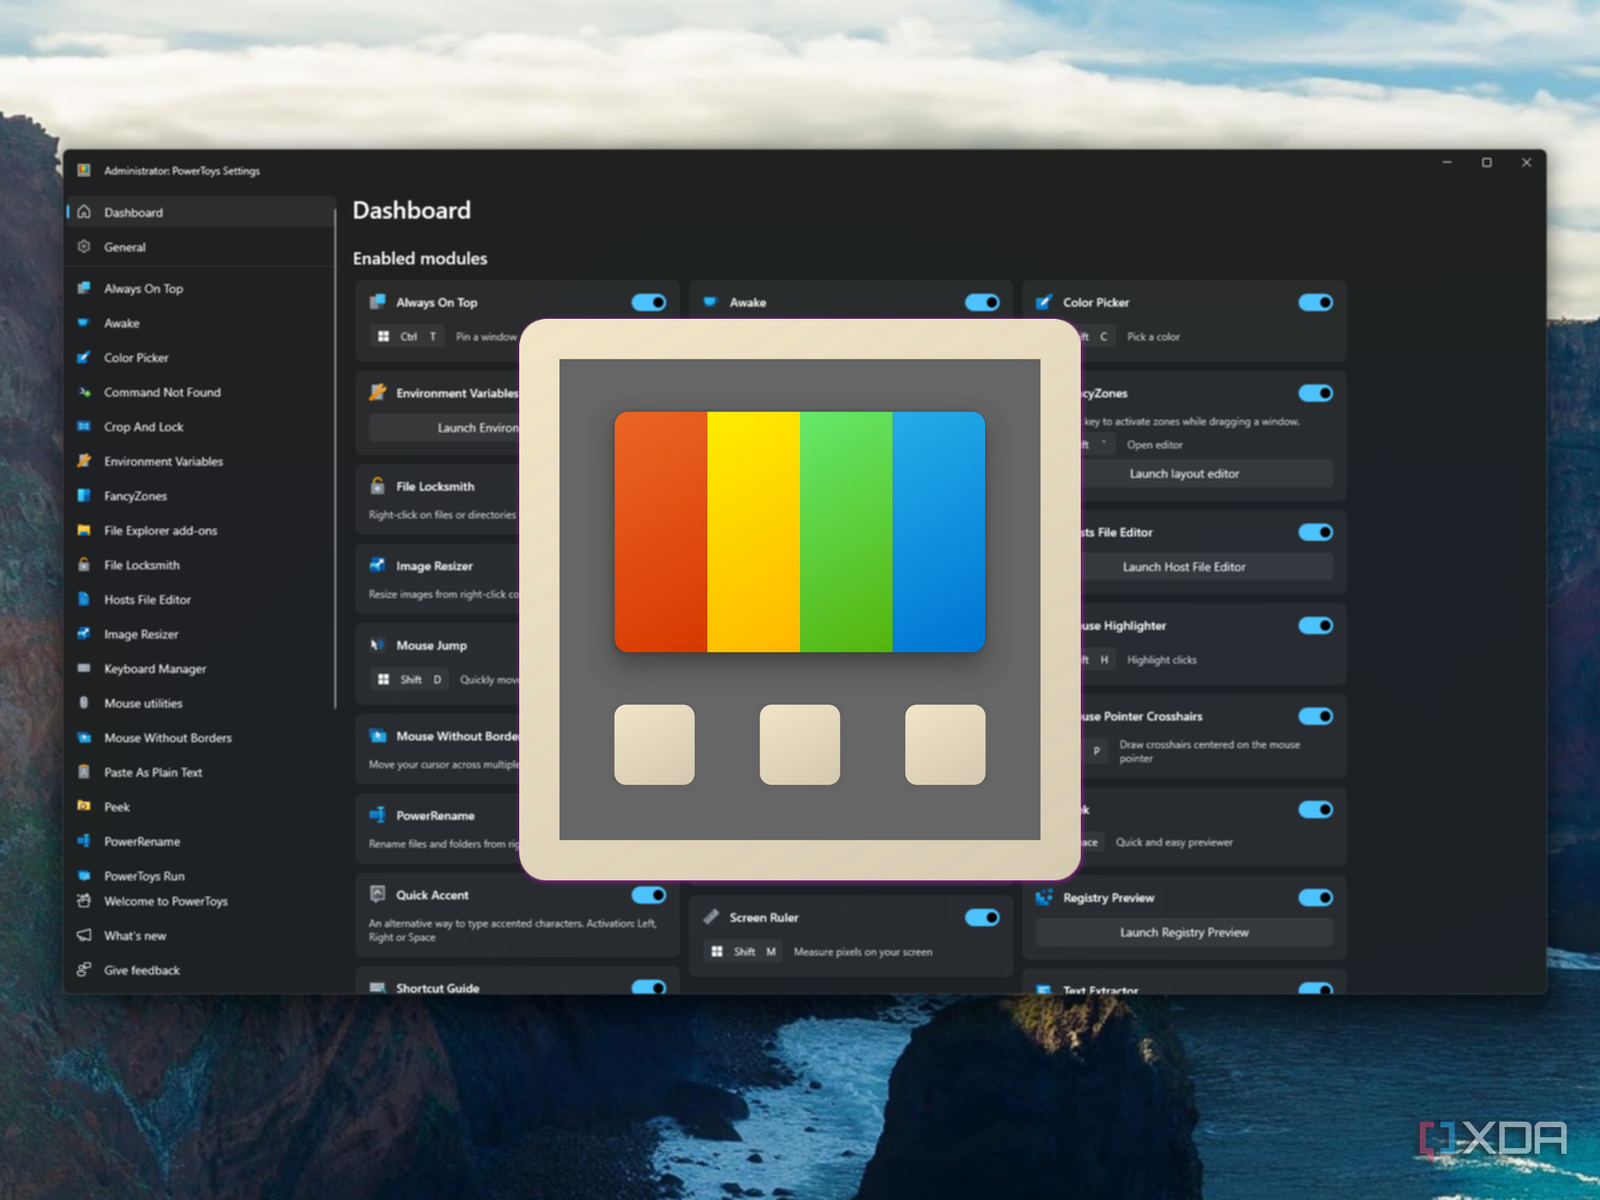This screenshot has width=1600, height=1200.
Task: Open Peek via its sidebar icon
Action: [84, 806]
